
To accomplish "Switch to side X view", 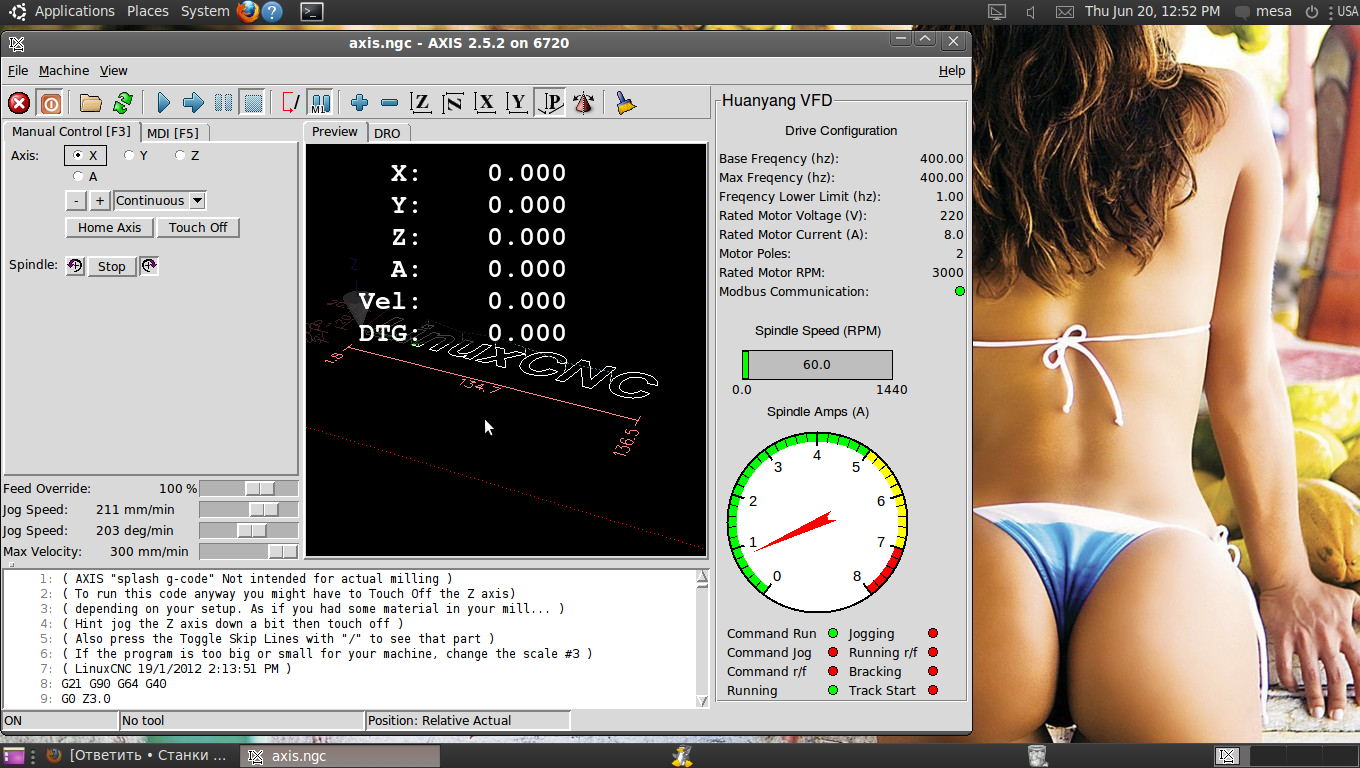I will (486, 103).
